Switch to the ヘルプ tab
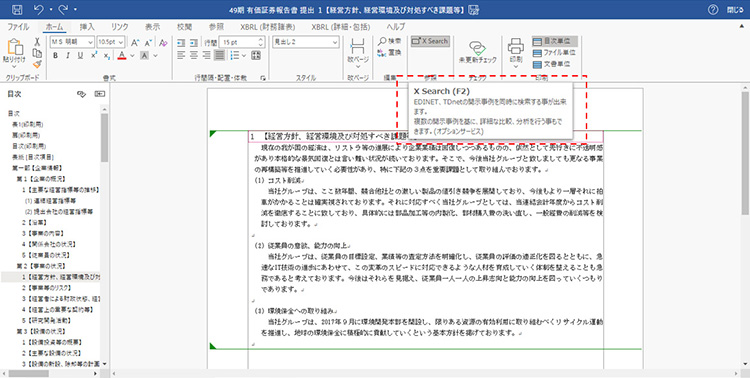This screenshot has height=378, width=750. pos(396,26)
